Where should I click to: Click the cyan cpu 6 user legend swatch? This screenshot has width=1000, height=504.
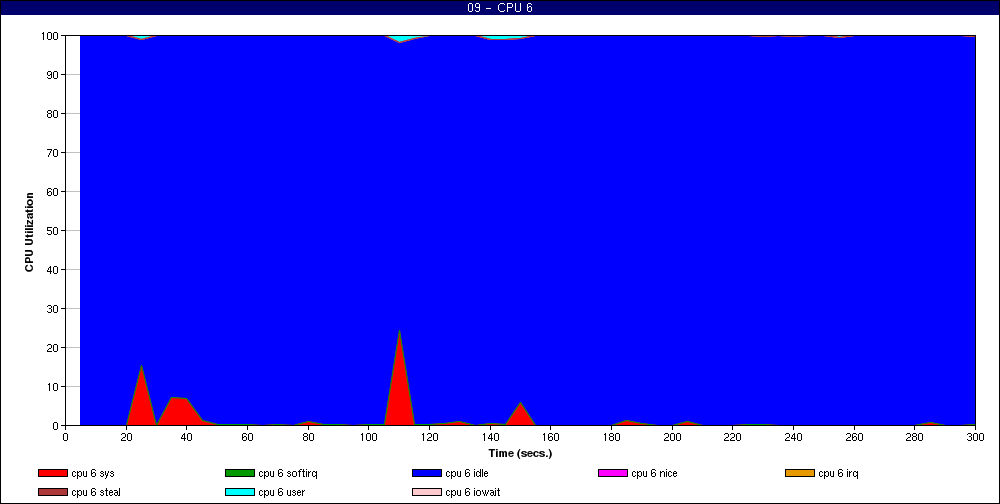(240, 492)
